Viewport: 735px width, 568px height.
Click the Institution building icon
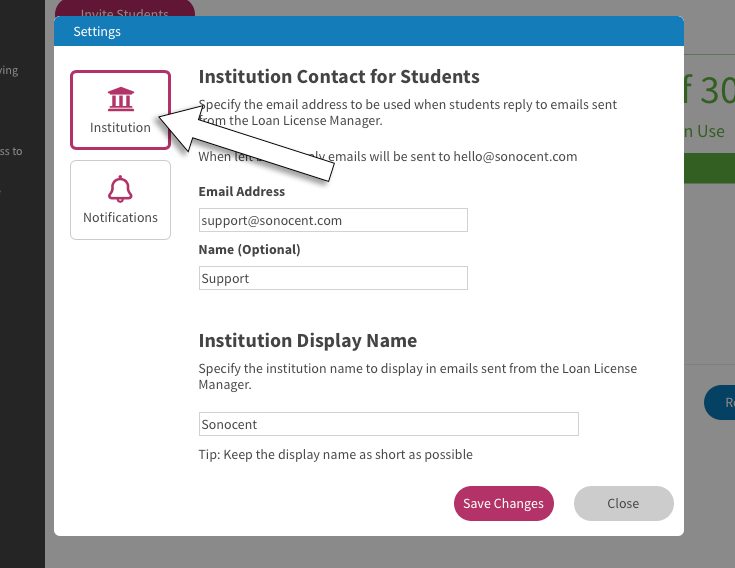[121, 99]
